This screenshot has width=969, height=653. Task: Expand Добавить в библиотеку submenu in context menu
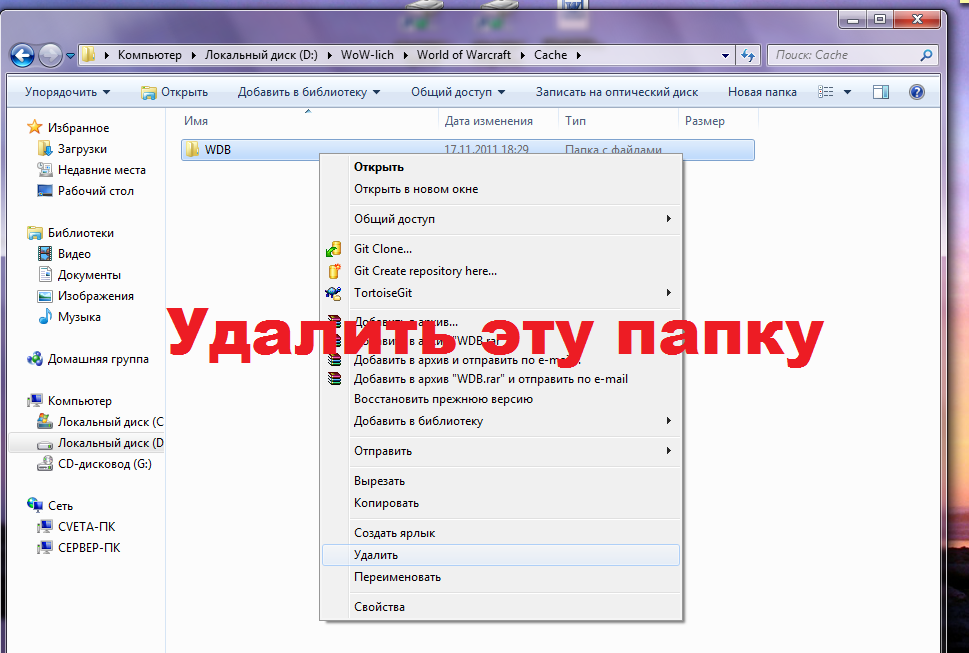pyautogui.click(x=501, y=421)
